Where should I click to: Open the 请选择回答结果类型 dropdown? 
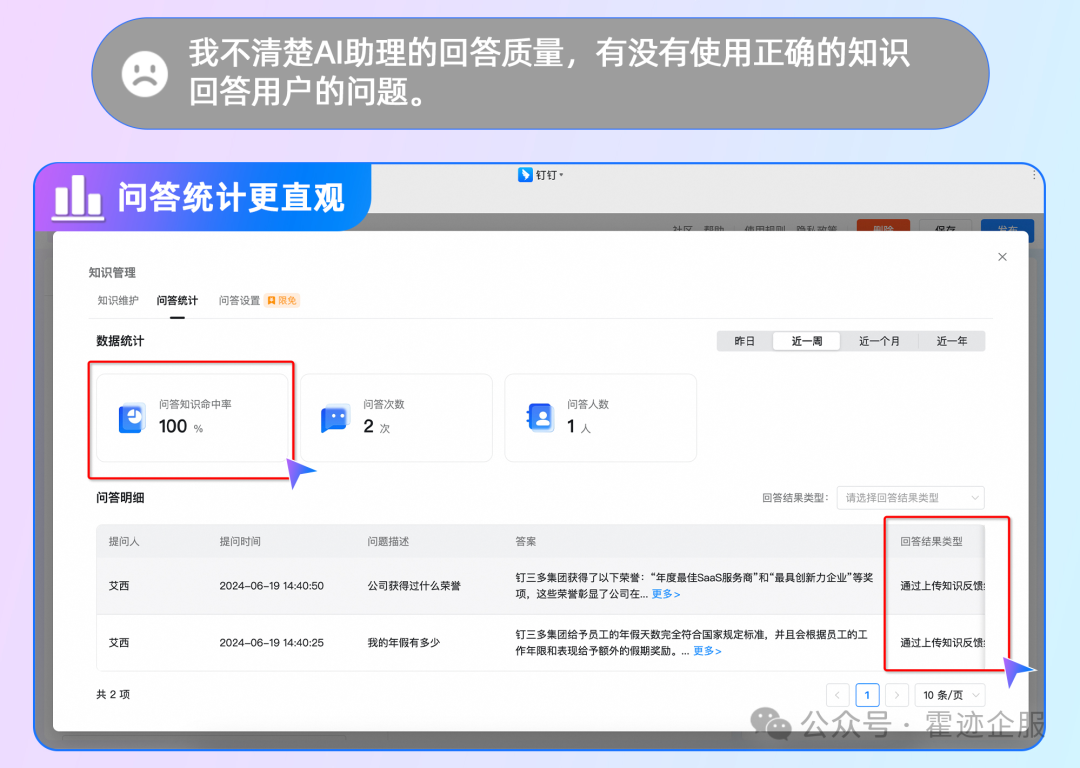(x=910, y=497)
